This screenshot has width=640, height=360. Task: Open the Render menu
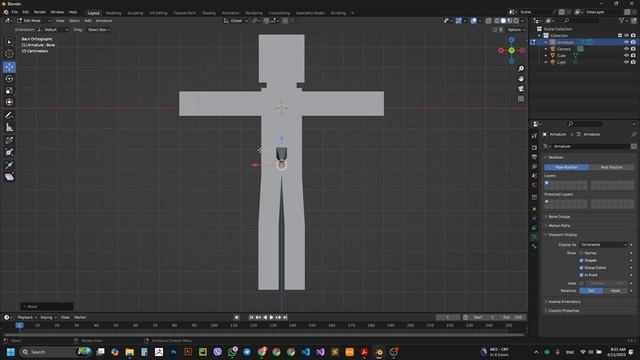click(x=40, y=12)
